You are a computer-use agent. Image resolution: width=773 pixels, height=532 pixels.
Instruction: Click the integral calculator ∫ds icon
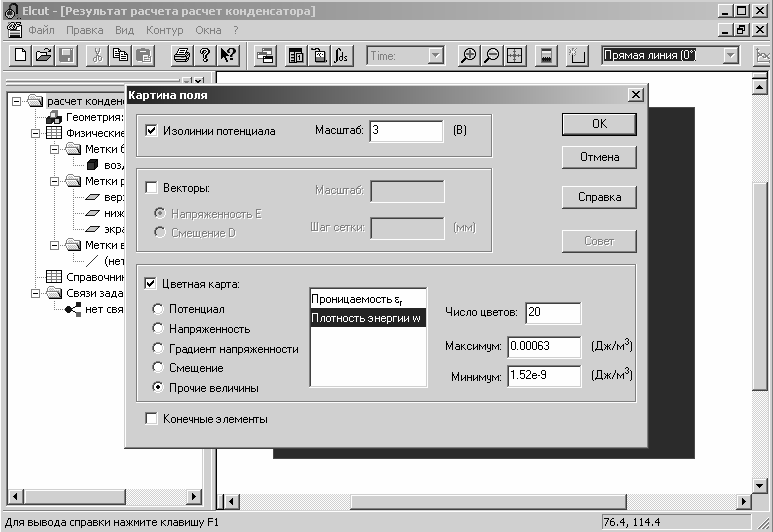[x=342, y=55]
